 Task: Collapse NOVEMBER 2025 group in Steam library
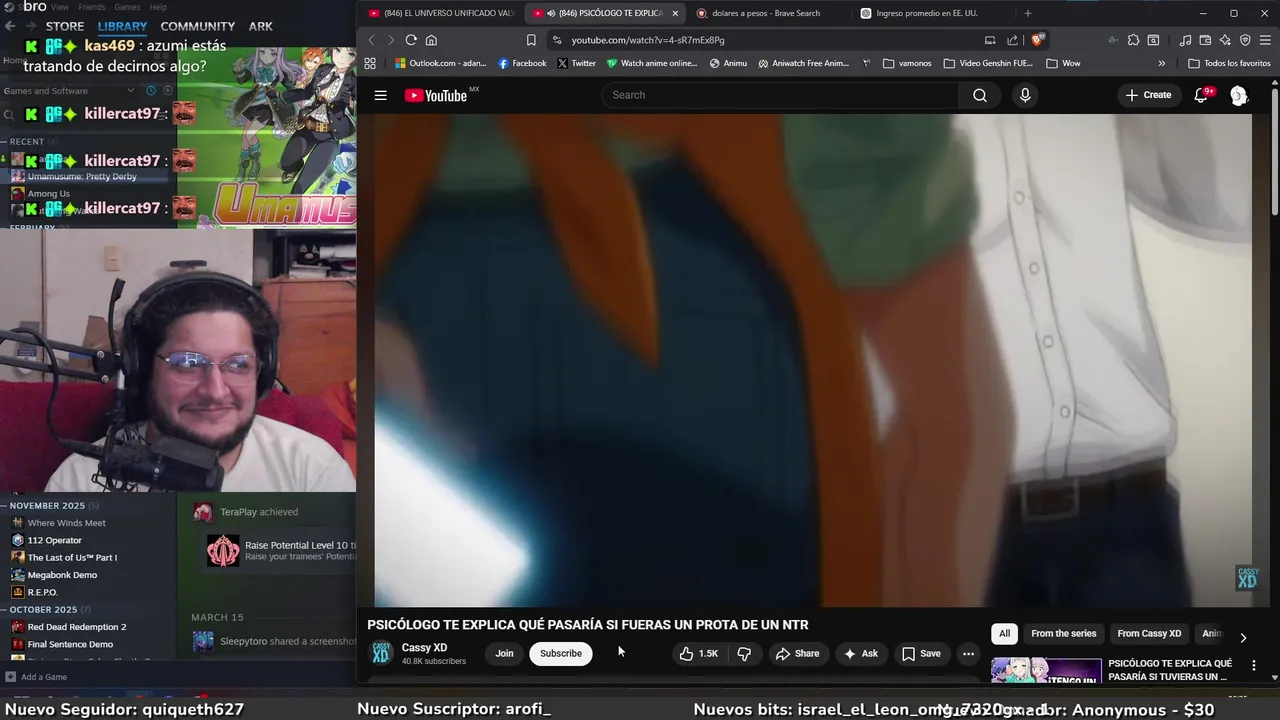pyautogui.click(x=4, y=505)
